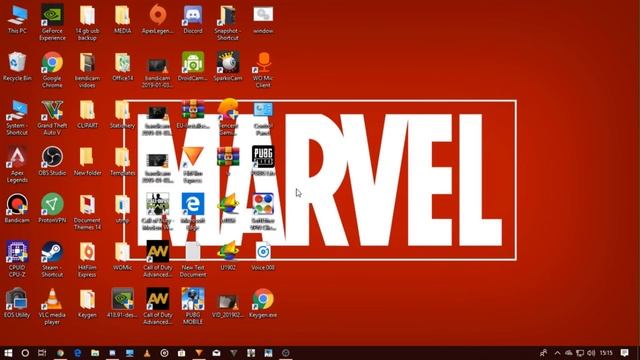Select the Office14 folder

122,67
